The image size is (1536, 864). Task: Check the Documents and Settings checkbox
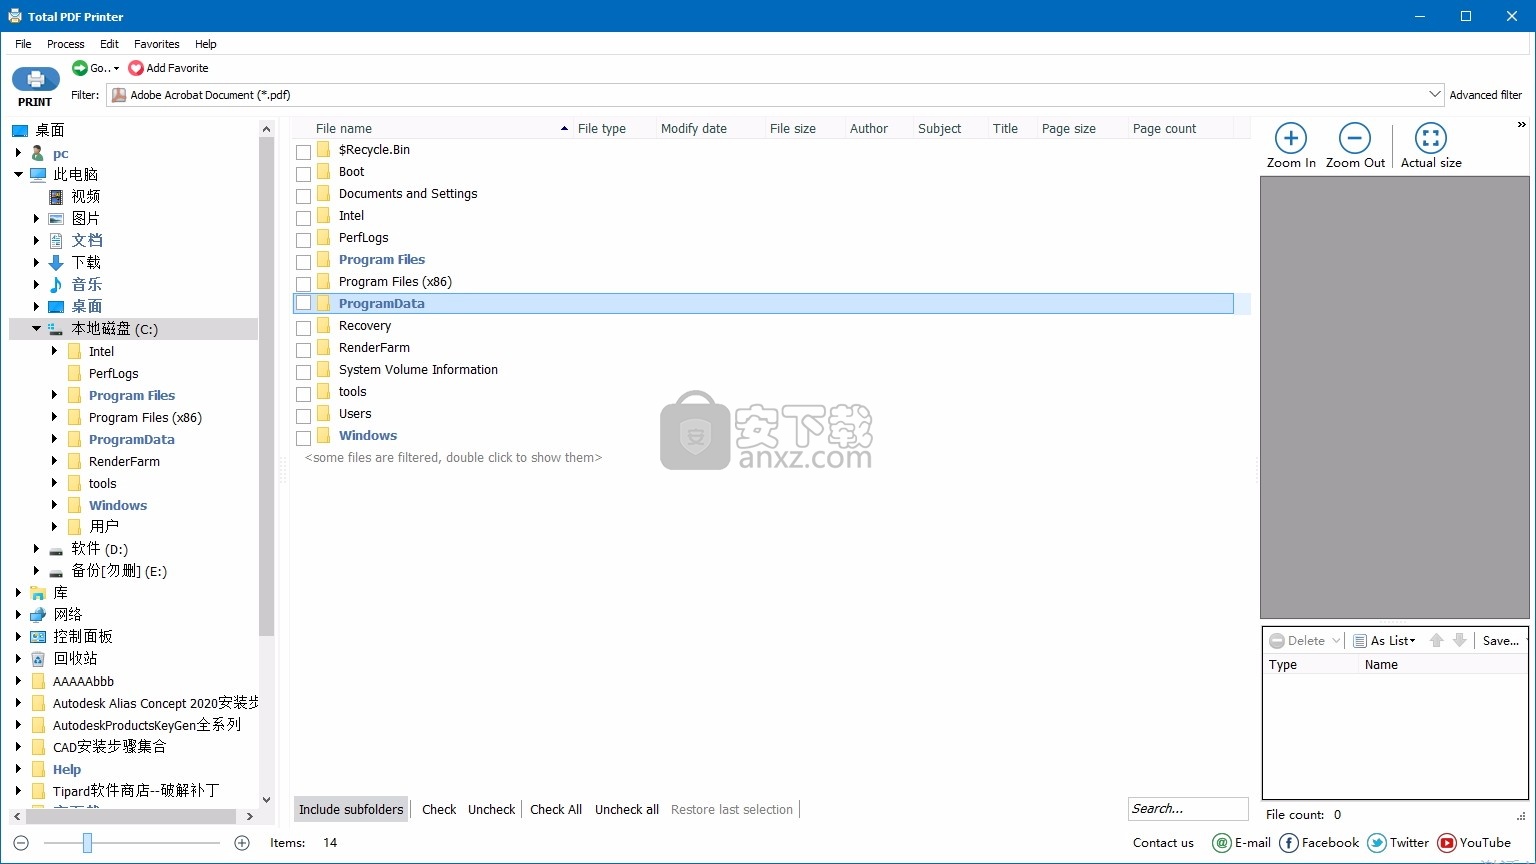(303, 196)
